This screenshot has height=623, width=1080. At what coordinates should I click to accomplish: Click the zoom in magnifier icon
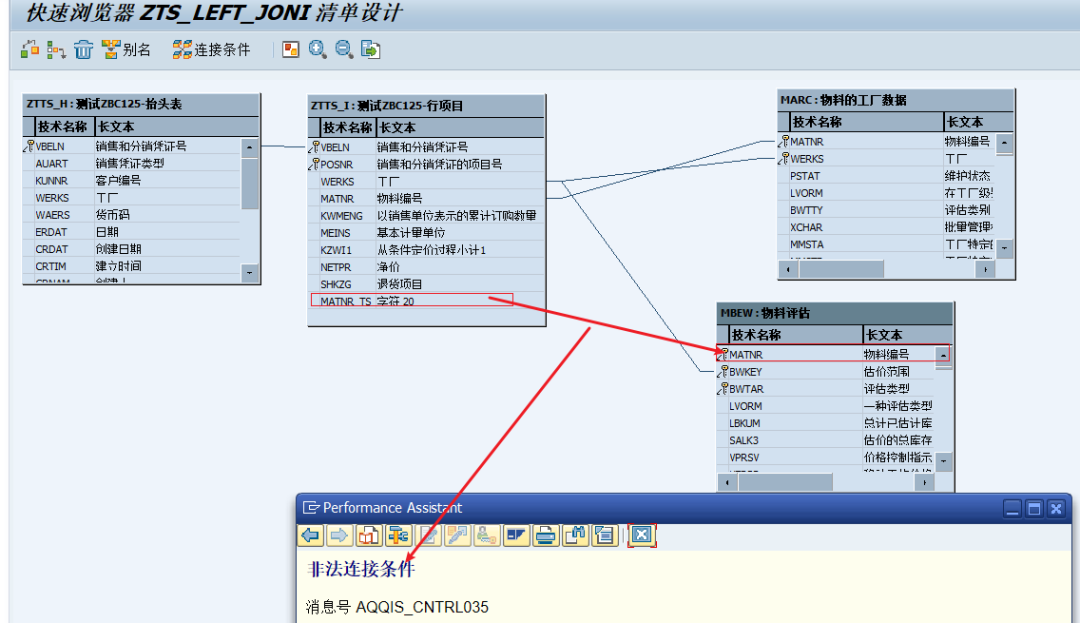tap(318, 50)
